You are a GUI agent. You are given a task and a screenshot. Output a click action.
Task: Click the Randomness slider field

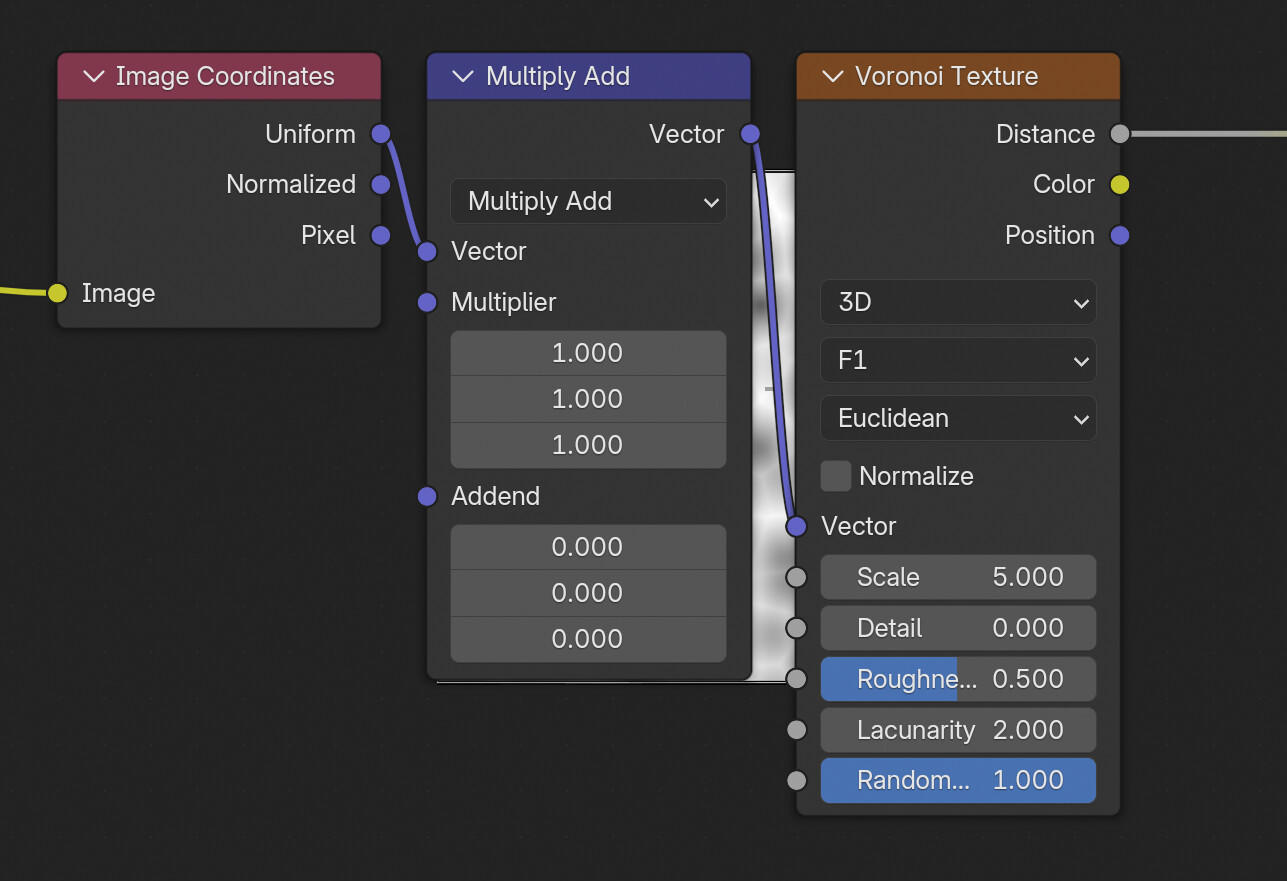(958, 780)
